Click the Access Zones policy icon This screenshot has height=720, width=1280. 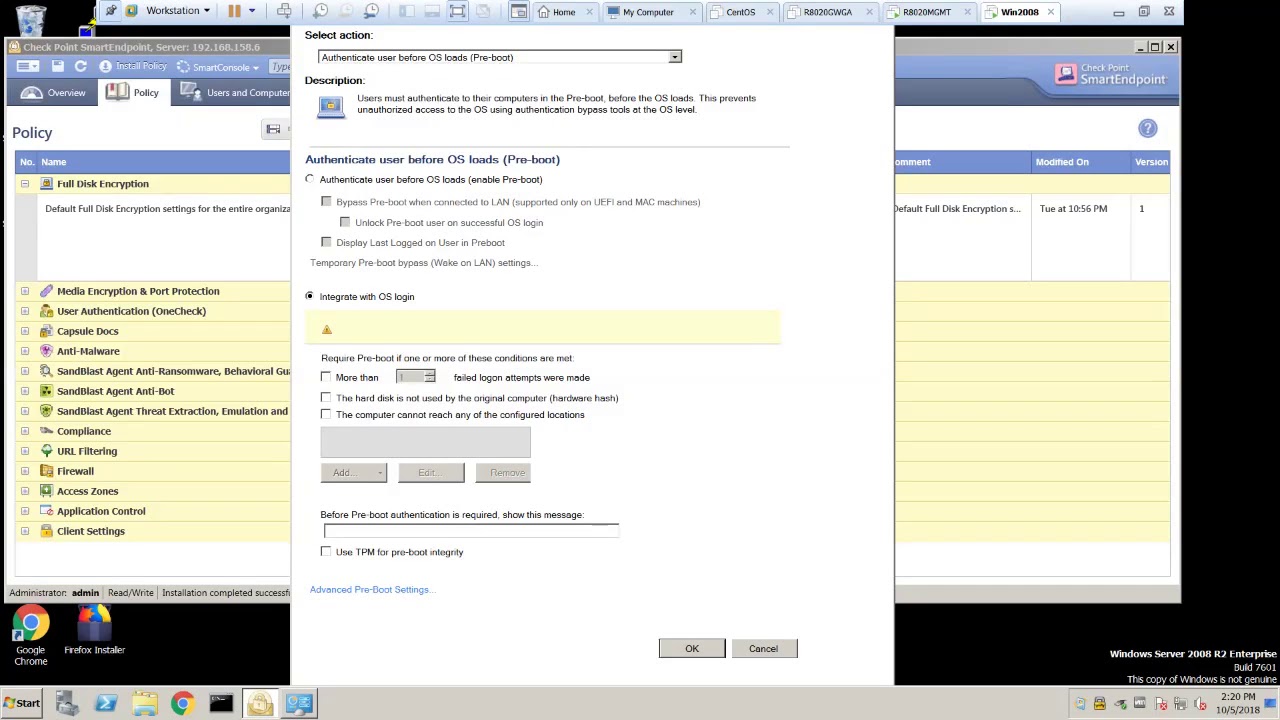tap(46, 491)
